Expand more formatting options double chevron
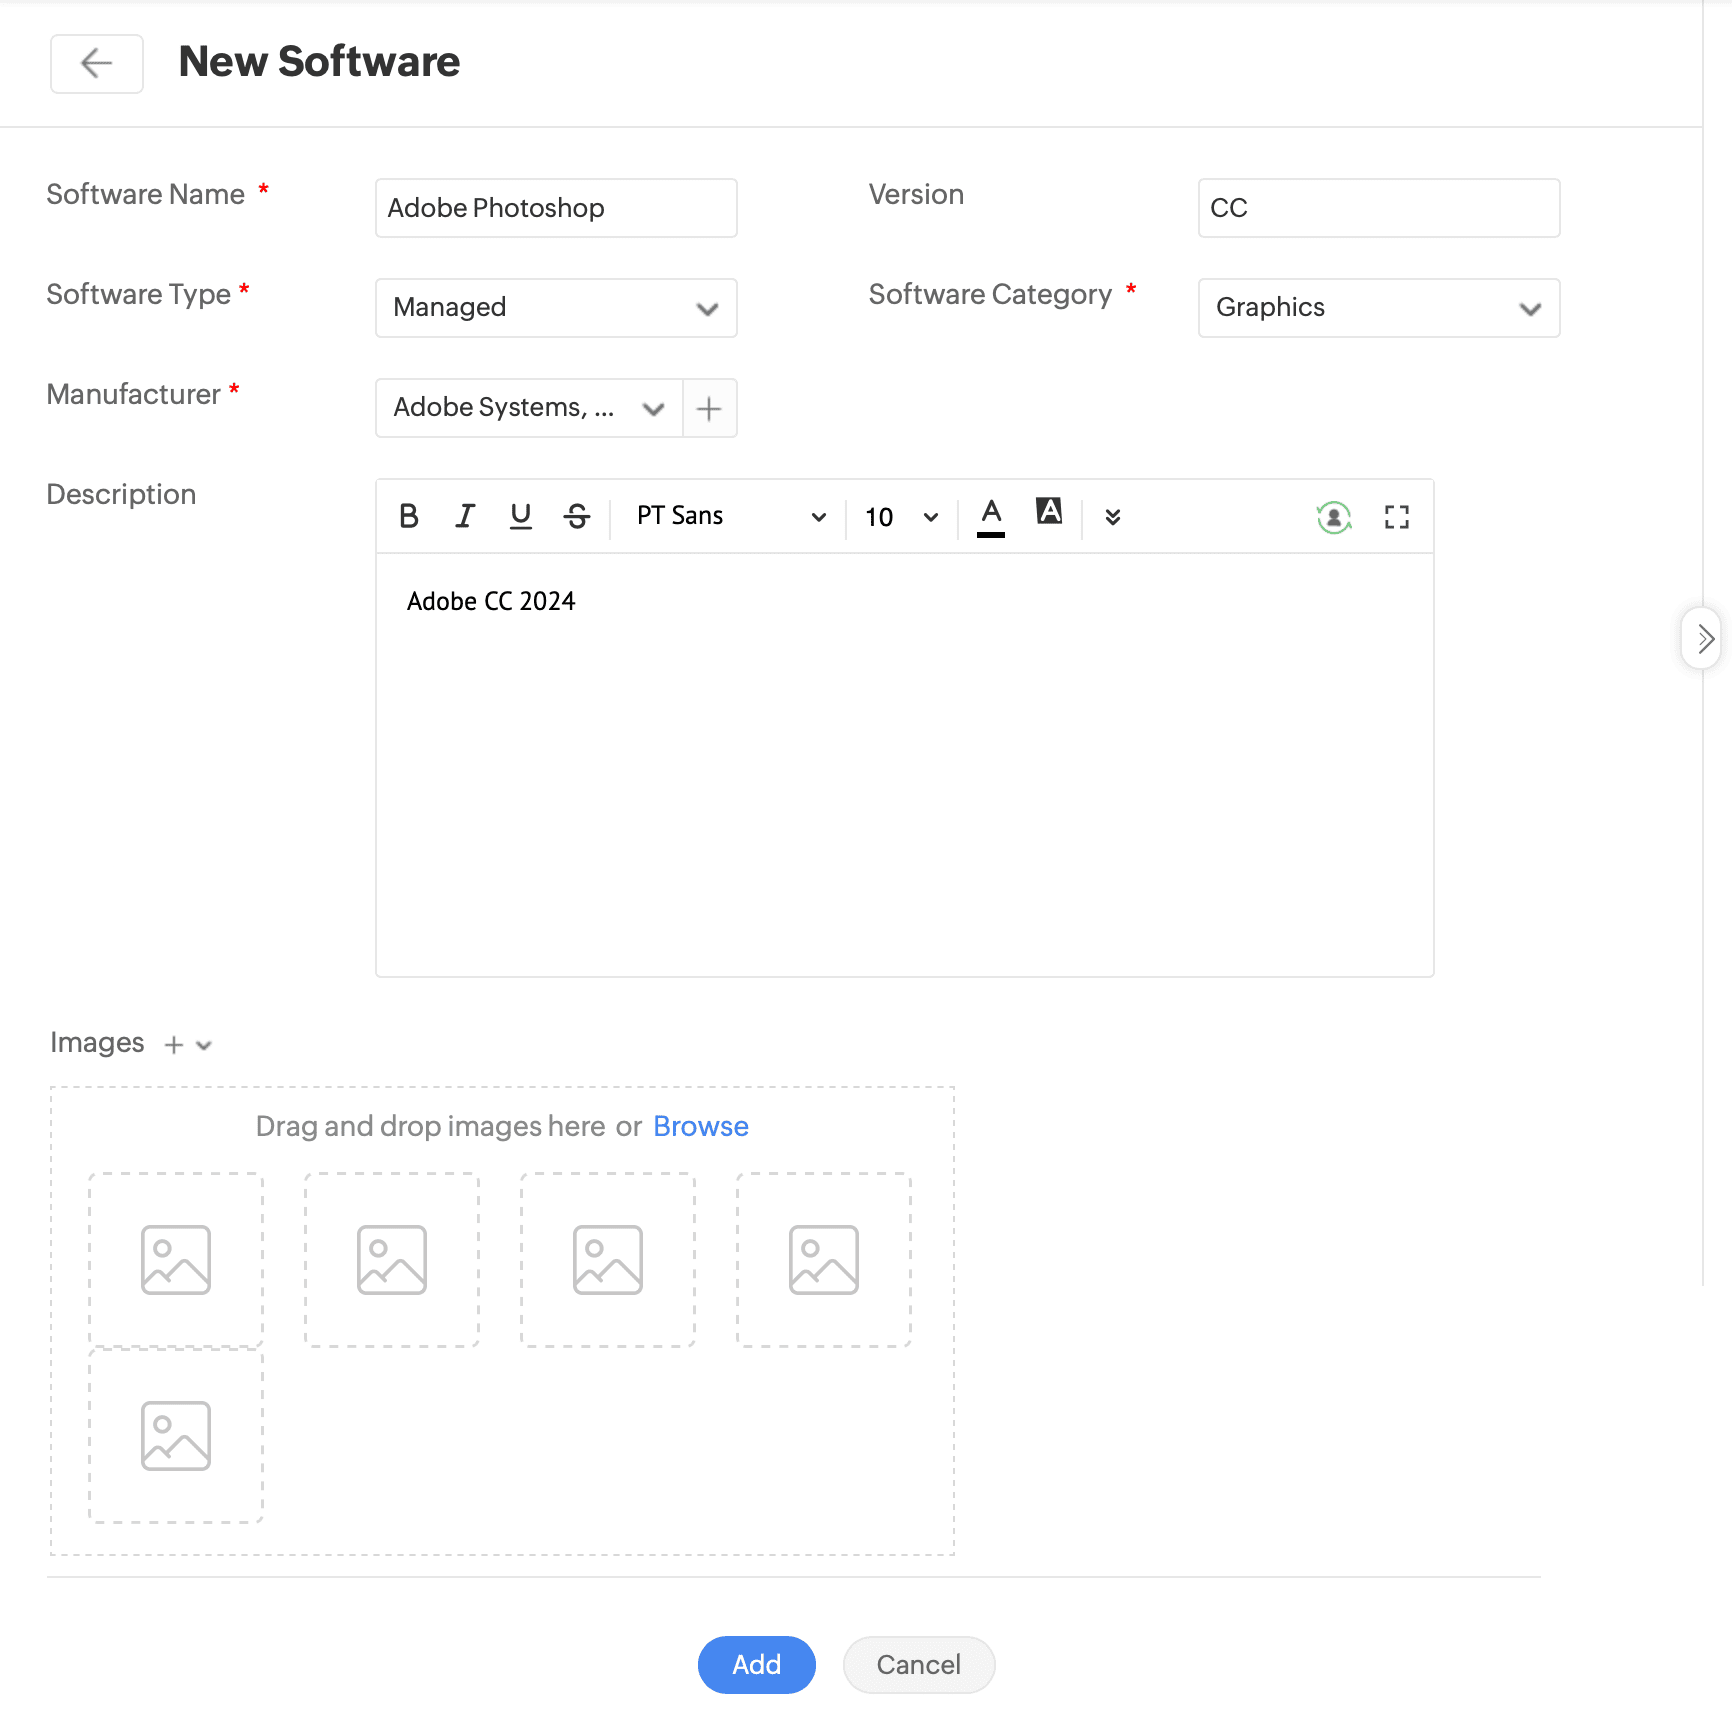Image resolution: width=1732 pixels, height=1730 pixels. pos(1112,517)
